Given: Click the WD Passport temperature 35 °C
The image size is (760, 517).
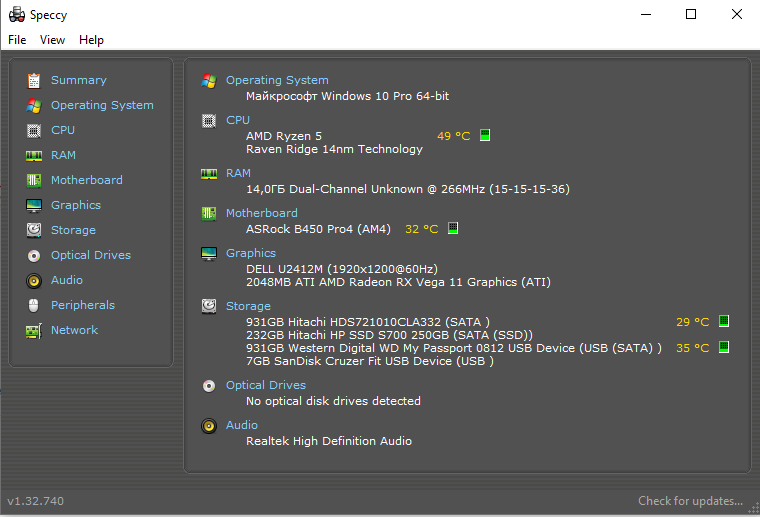Looking at the screenshot, I should (693, 348).
